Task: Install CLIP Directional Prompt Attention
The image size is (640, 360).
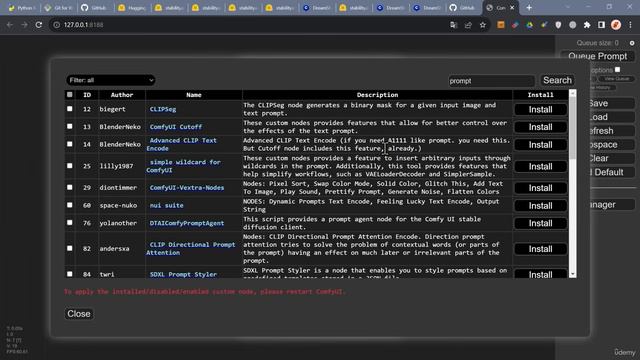Action: [x=540, y=249]
